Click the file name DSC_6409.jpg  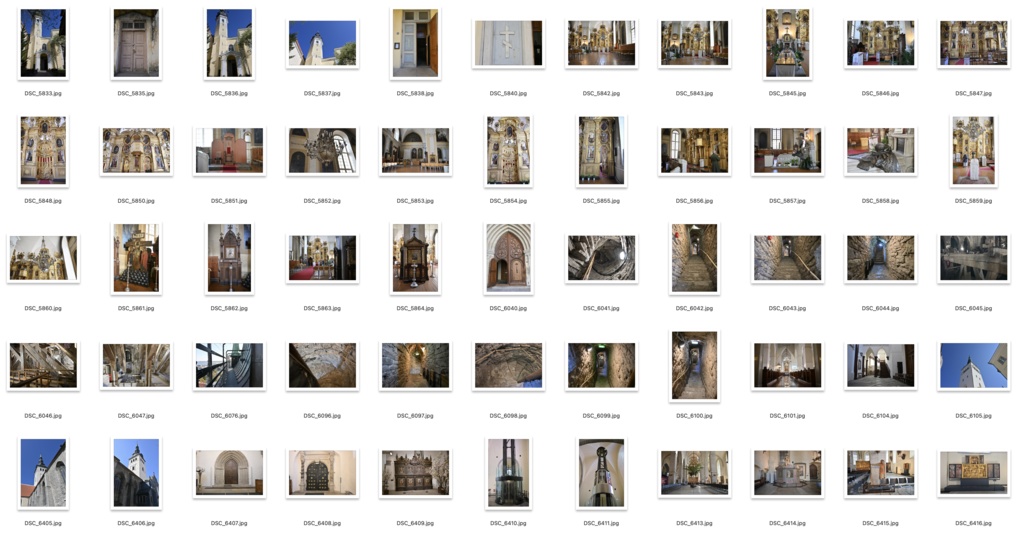click(x=415, y=523)
